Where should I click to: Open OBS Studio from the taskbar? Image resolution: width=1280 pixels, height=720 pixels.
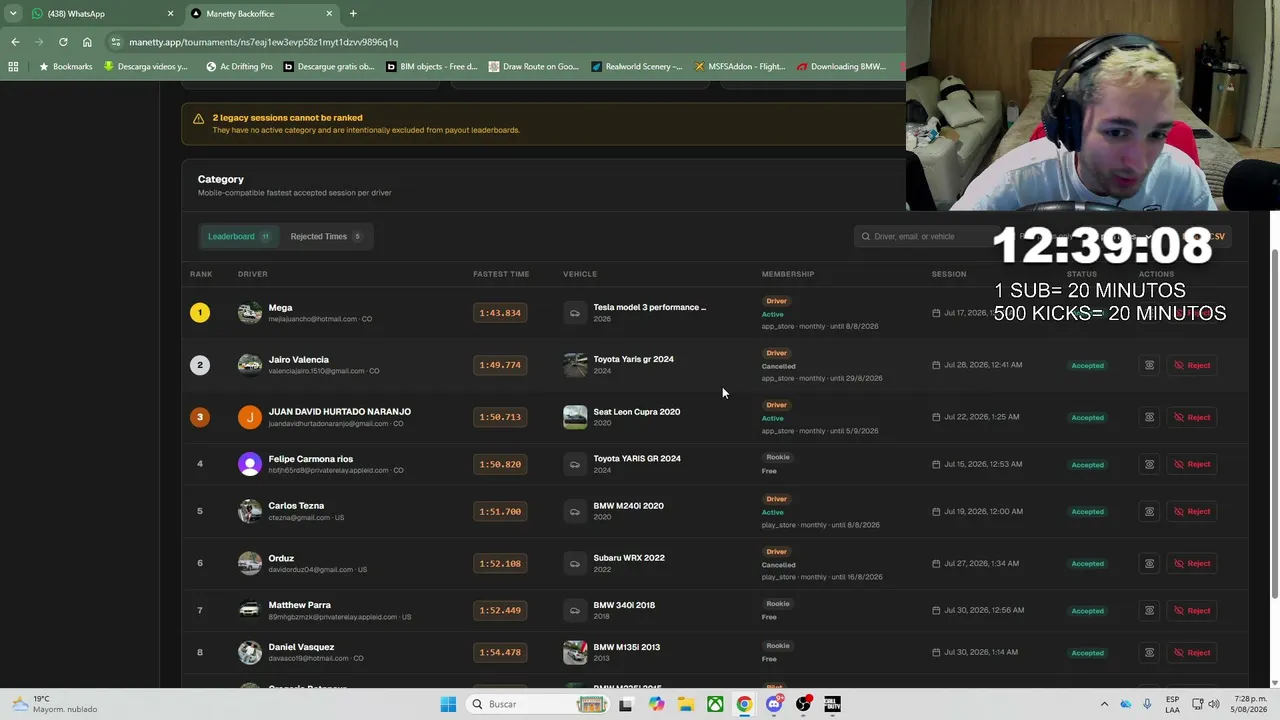coord(803,704)
